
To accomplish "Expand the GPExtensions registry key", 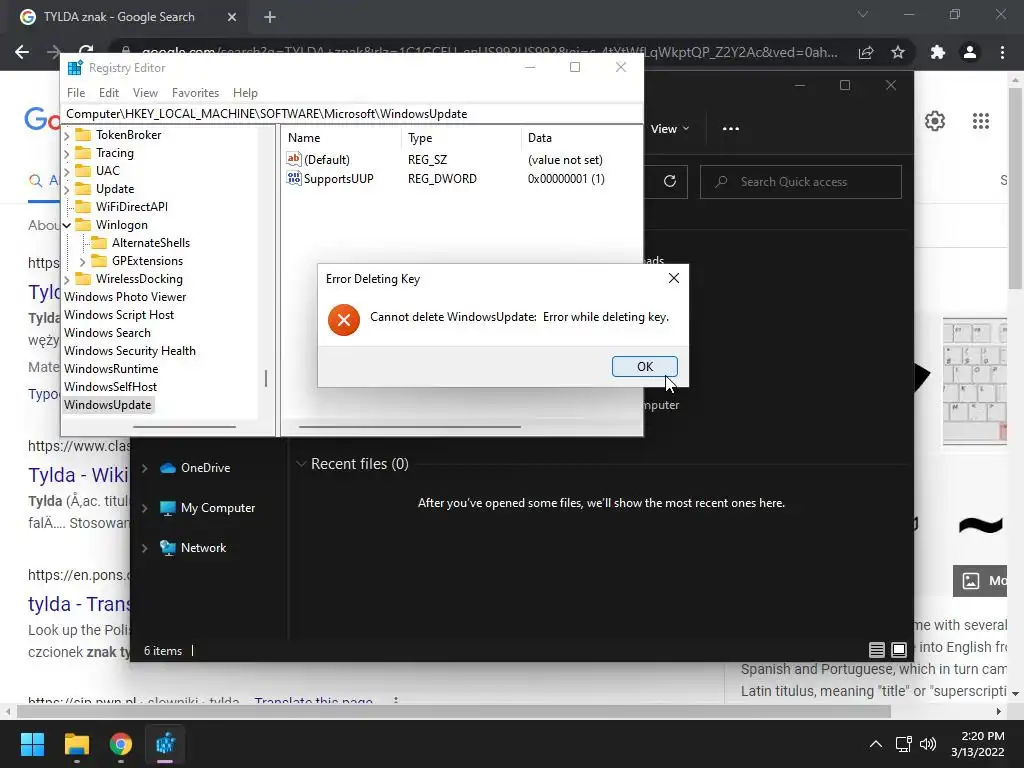I will coord(82,261).
